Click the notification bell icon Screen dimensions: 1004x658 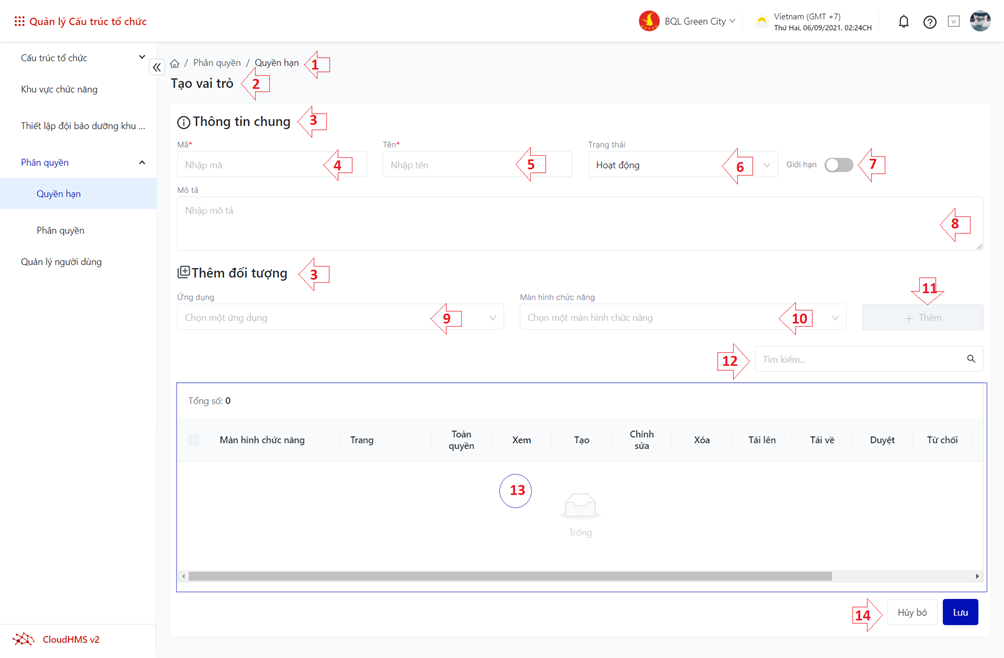click(903, 21)
